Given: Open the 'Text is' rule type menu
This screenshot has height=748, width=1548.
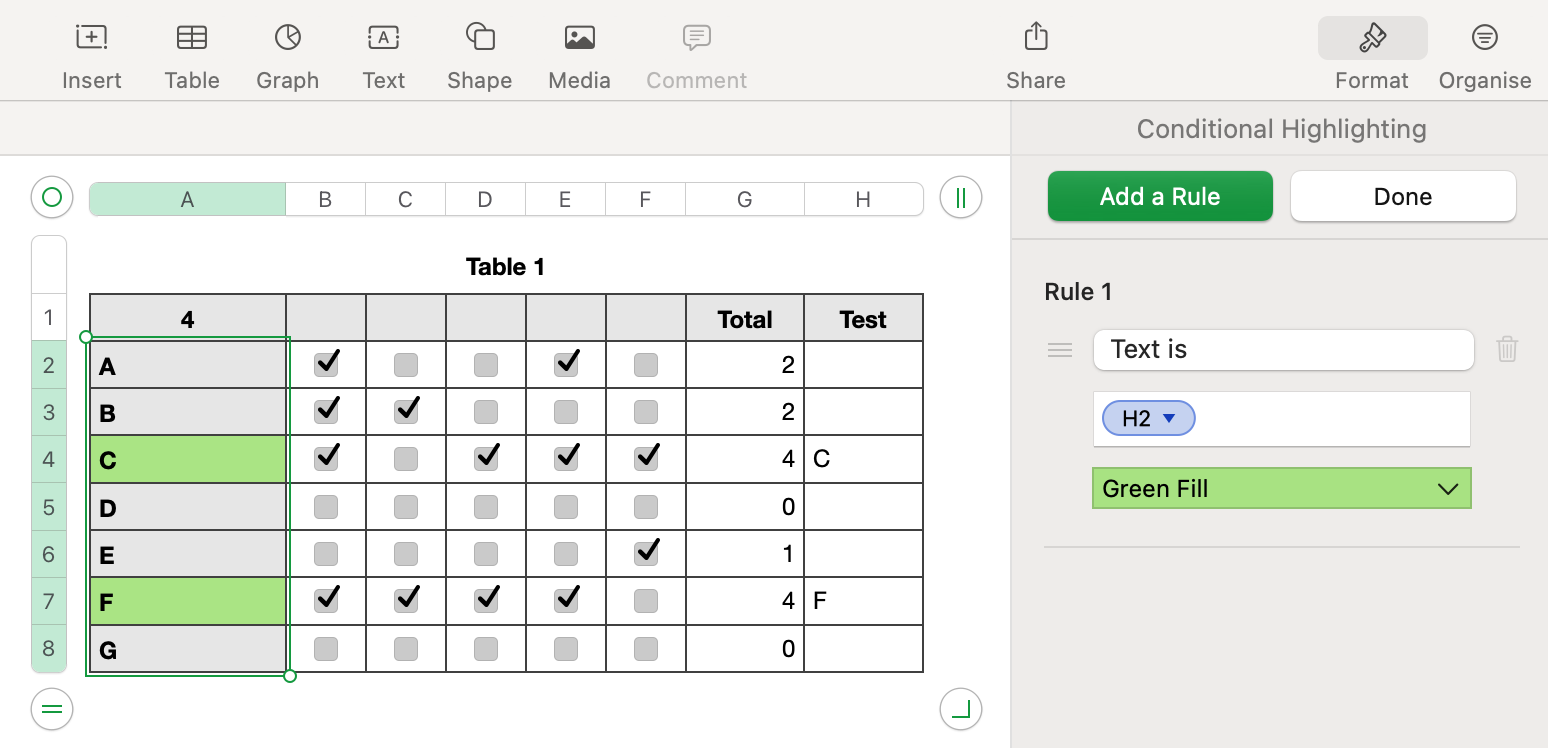Looking at the screenshot, I should 1283,349.
